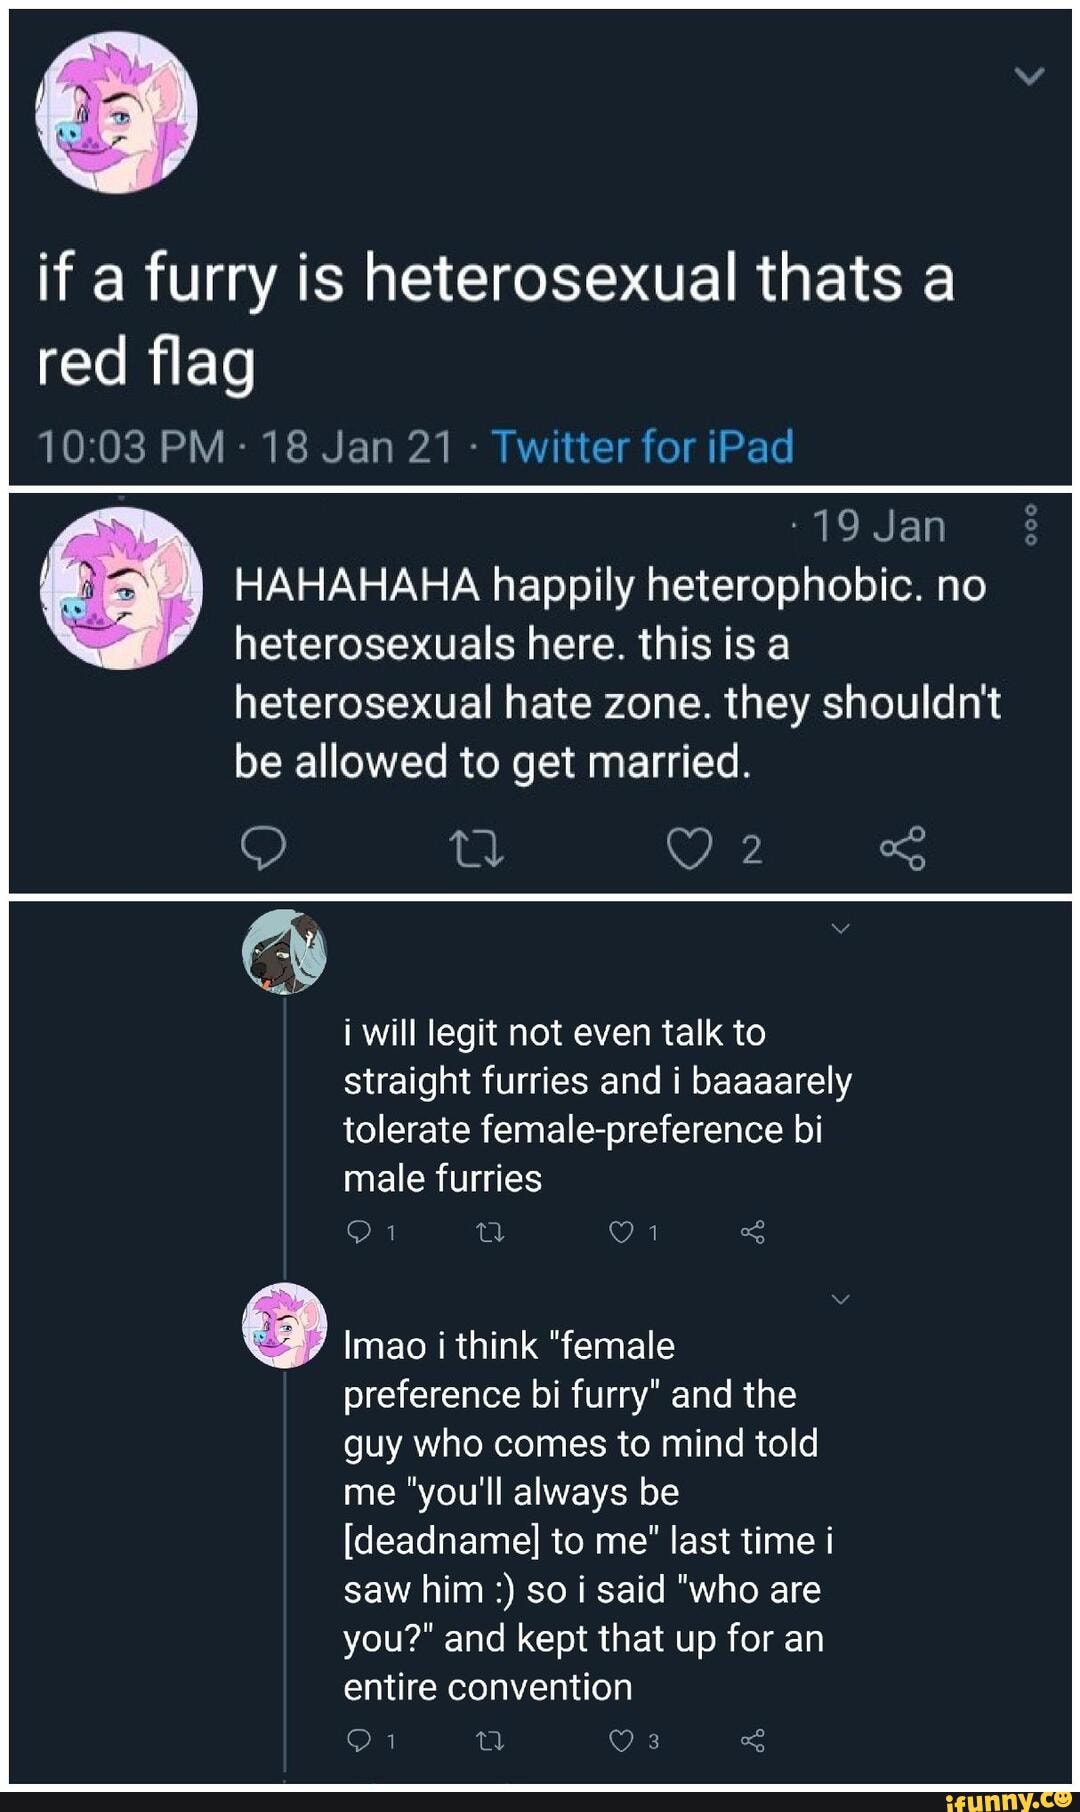1080x1812 pixels.
Task: Share the 'happily heterophobic' tweet
Action: point(902,849)
